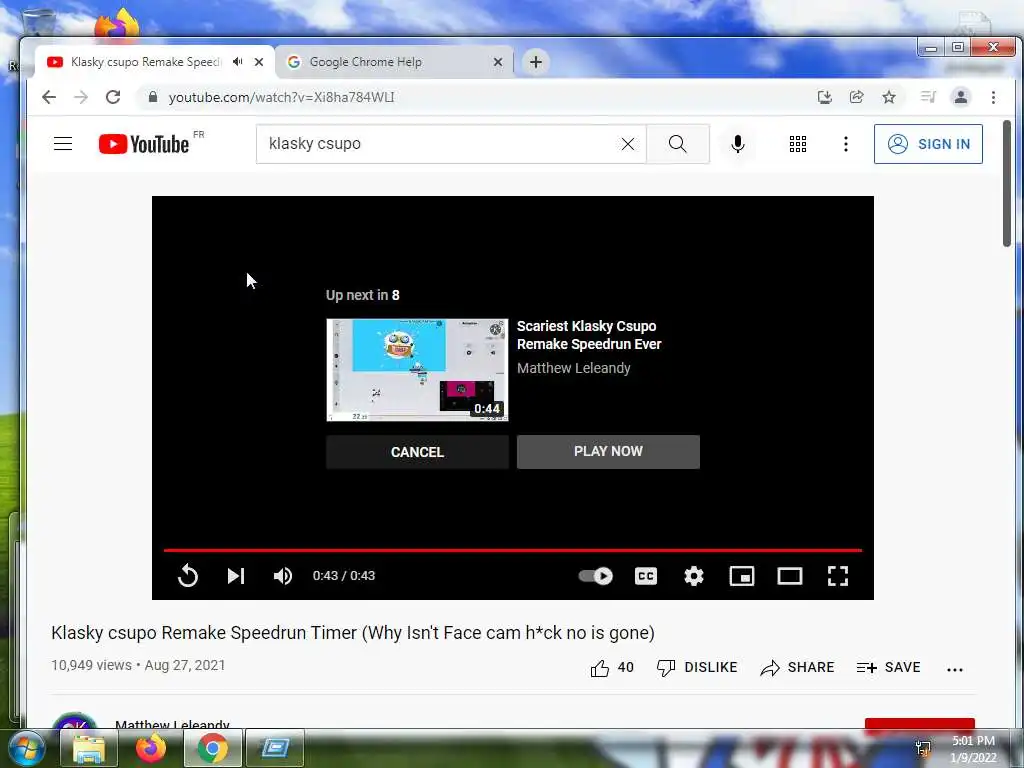Open Scariest Klasky Csupo Remake Speedrun title

[x=589, y=335]
